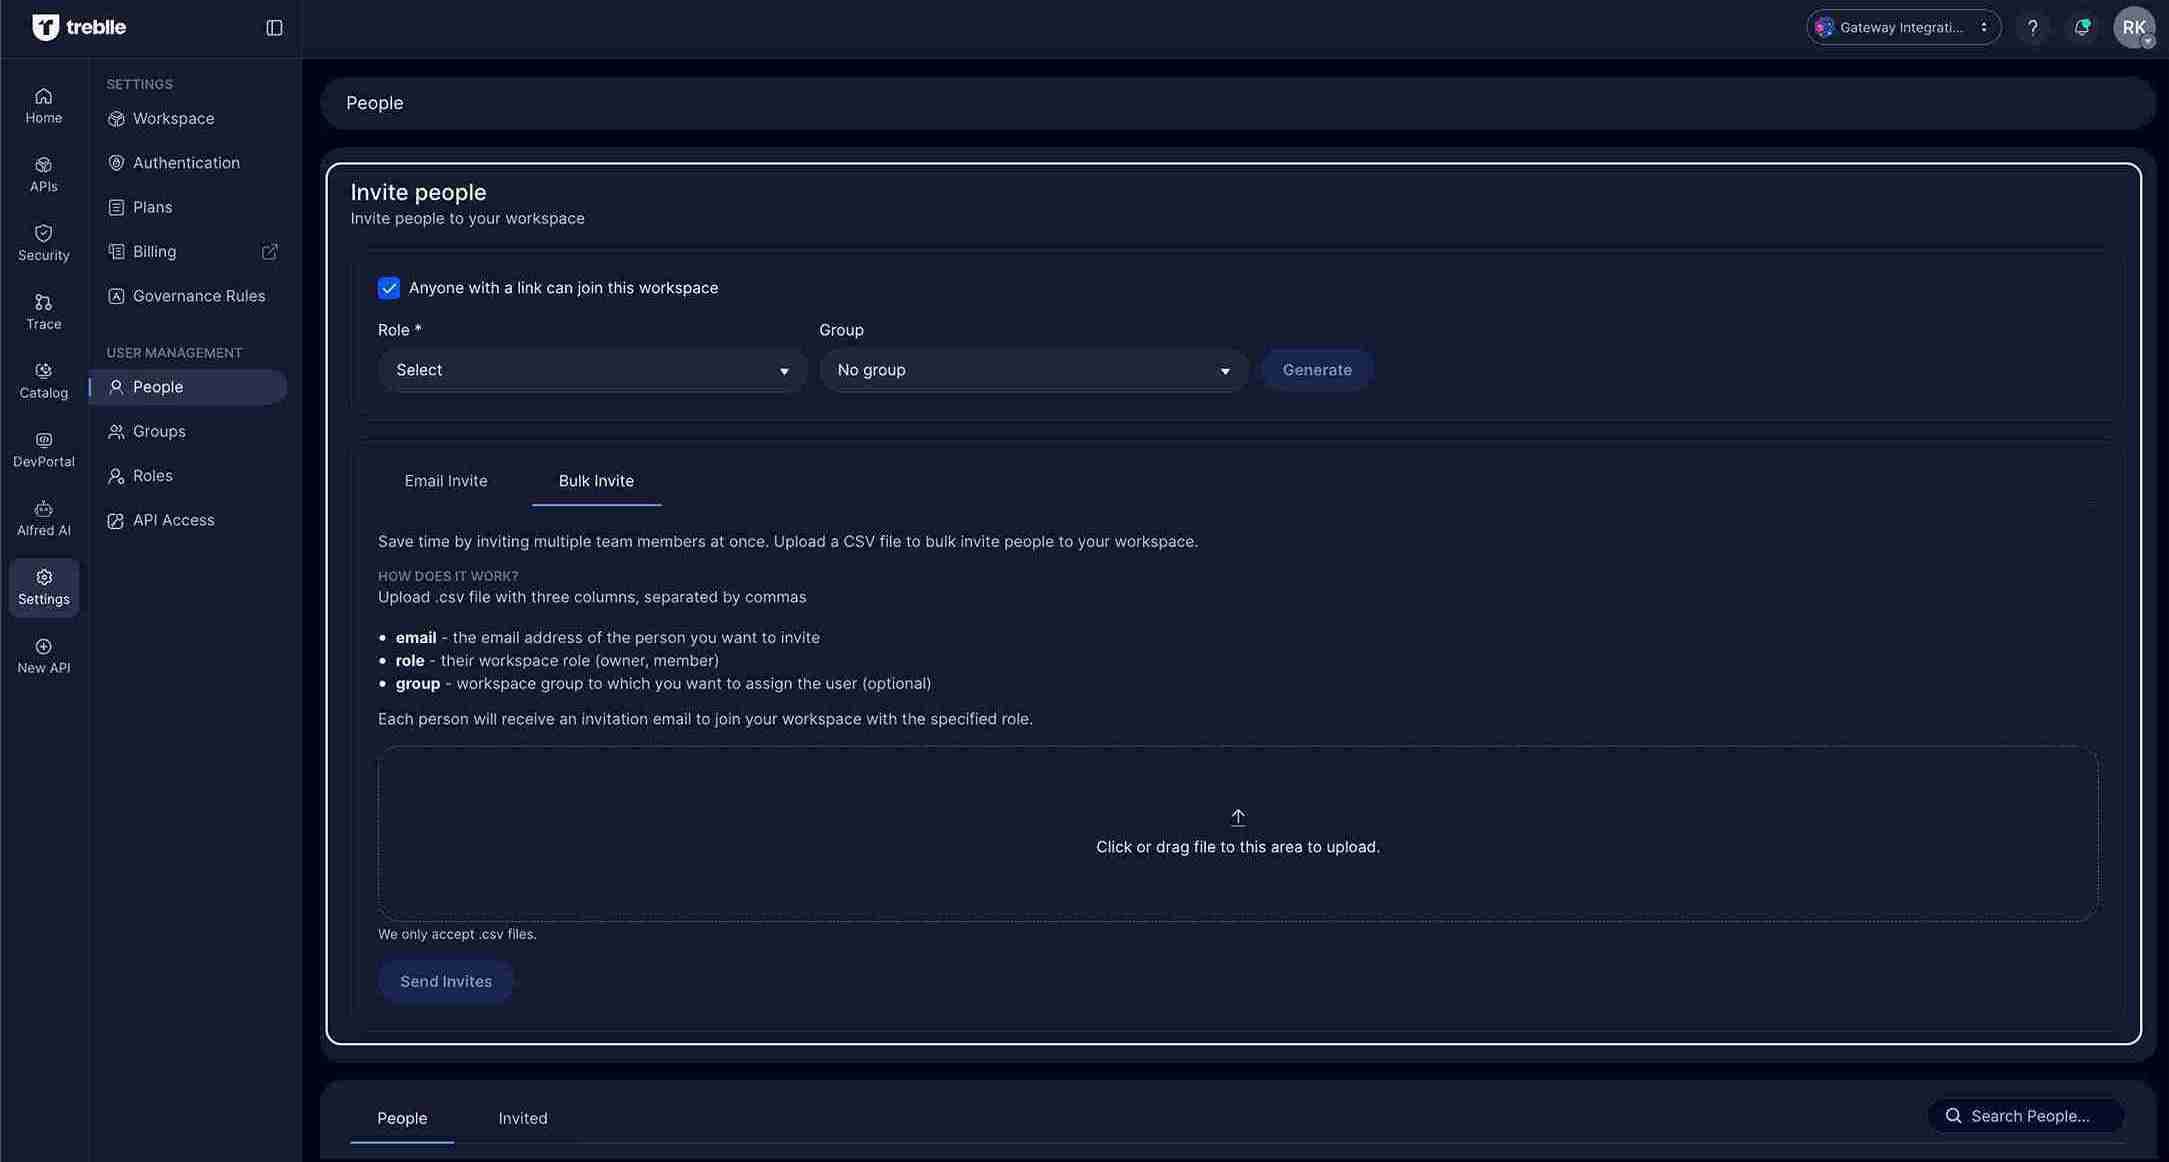Open the Catalog section

click(43, 379)
